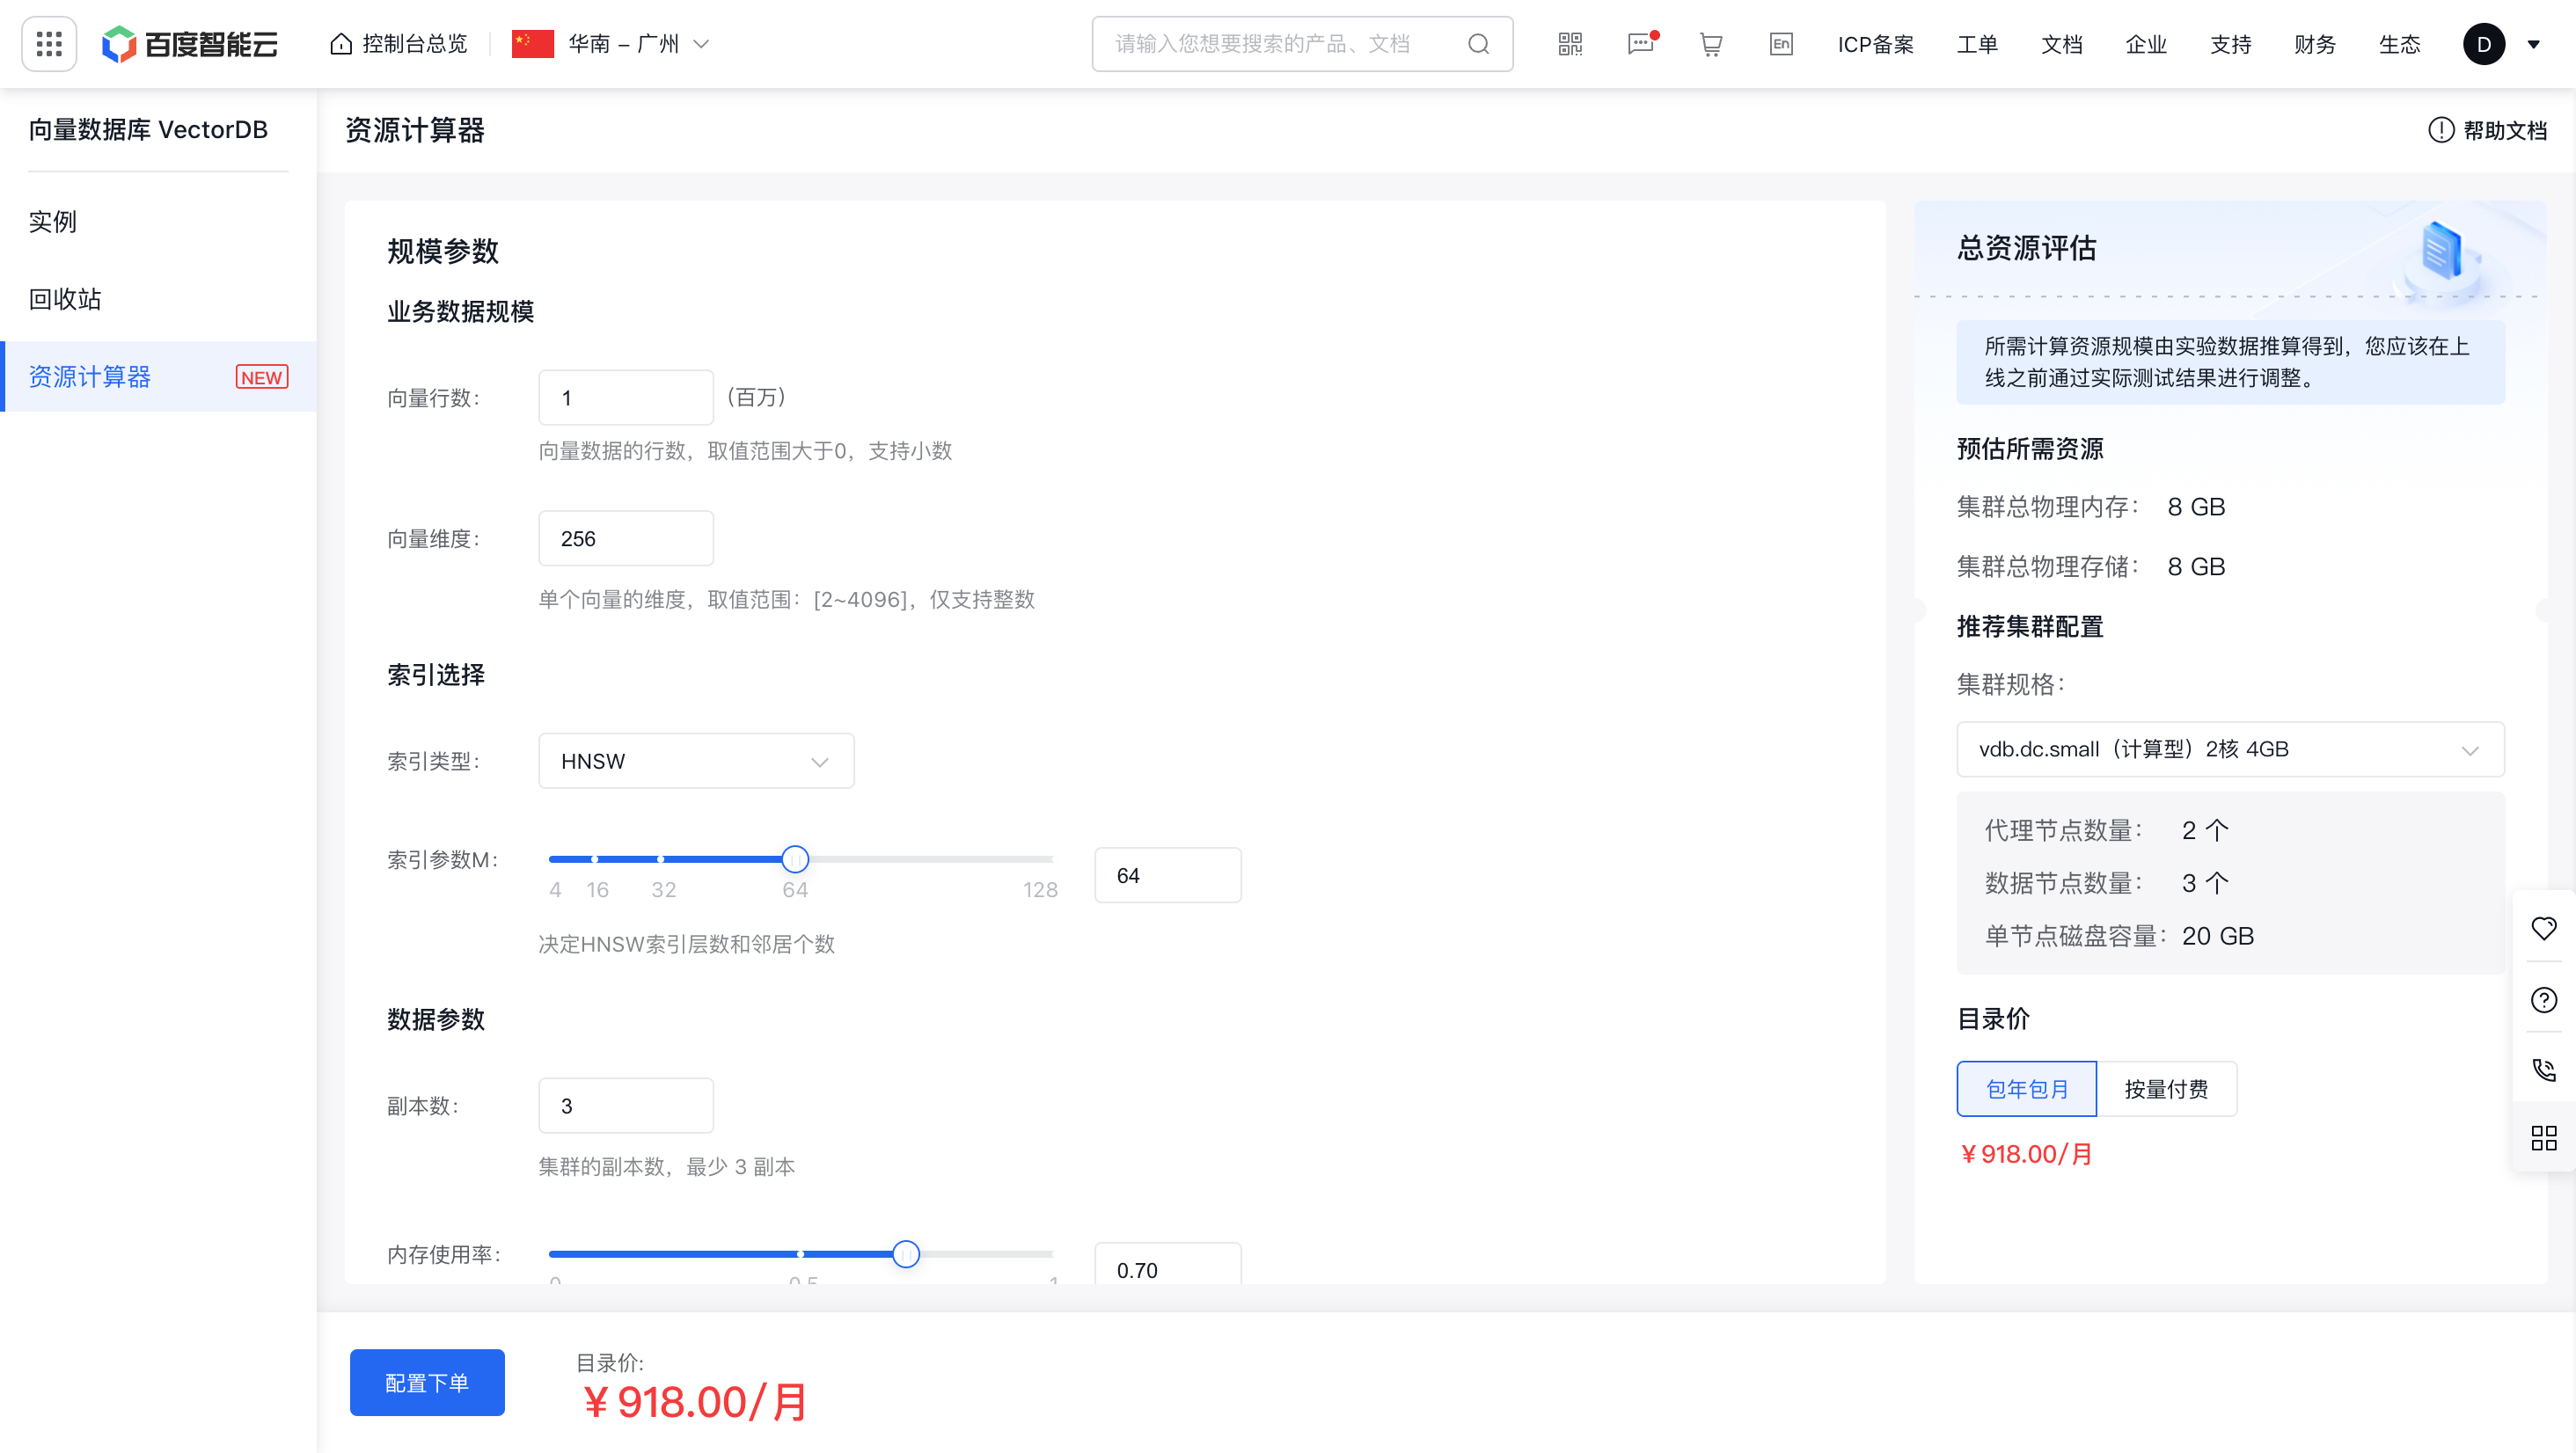Open 支持 in top navigation

pyautogui.click(x=2230, y=44)
